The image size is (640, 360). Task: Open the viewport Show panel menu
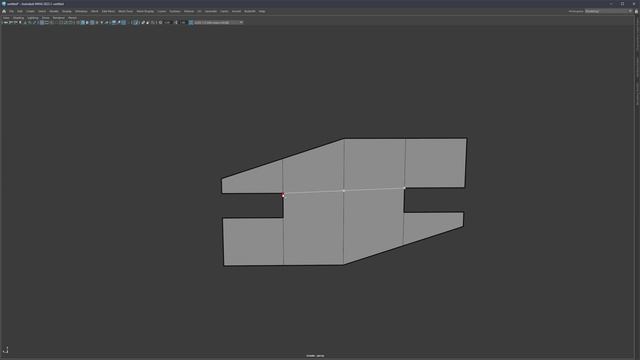pos(46,18)
